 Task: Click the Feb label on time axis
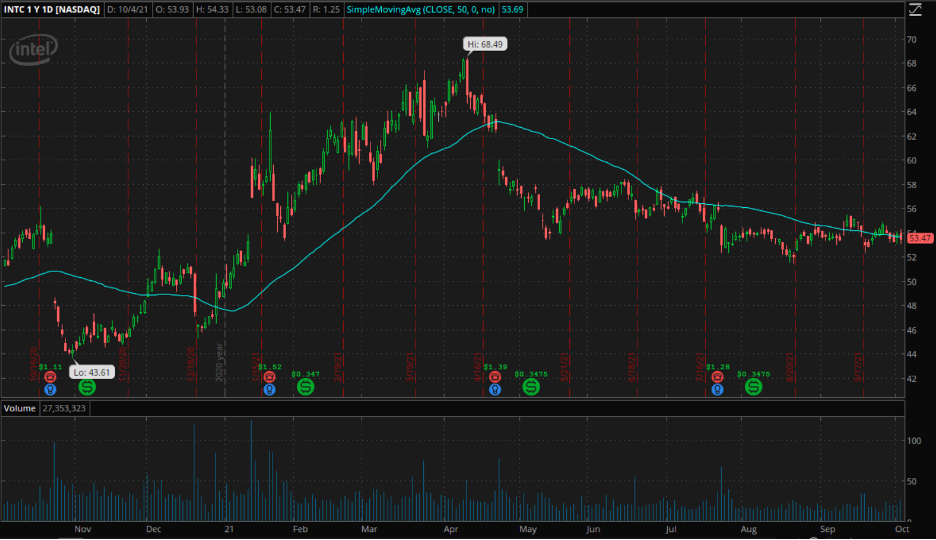[300, 529]
